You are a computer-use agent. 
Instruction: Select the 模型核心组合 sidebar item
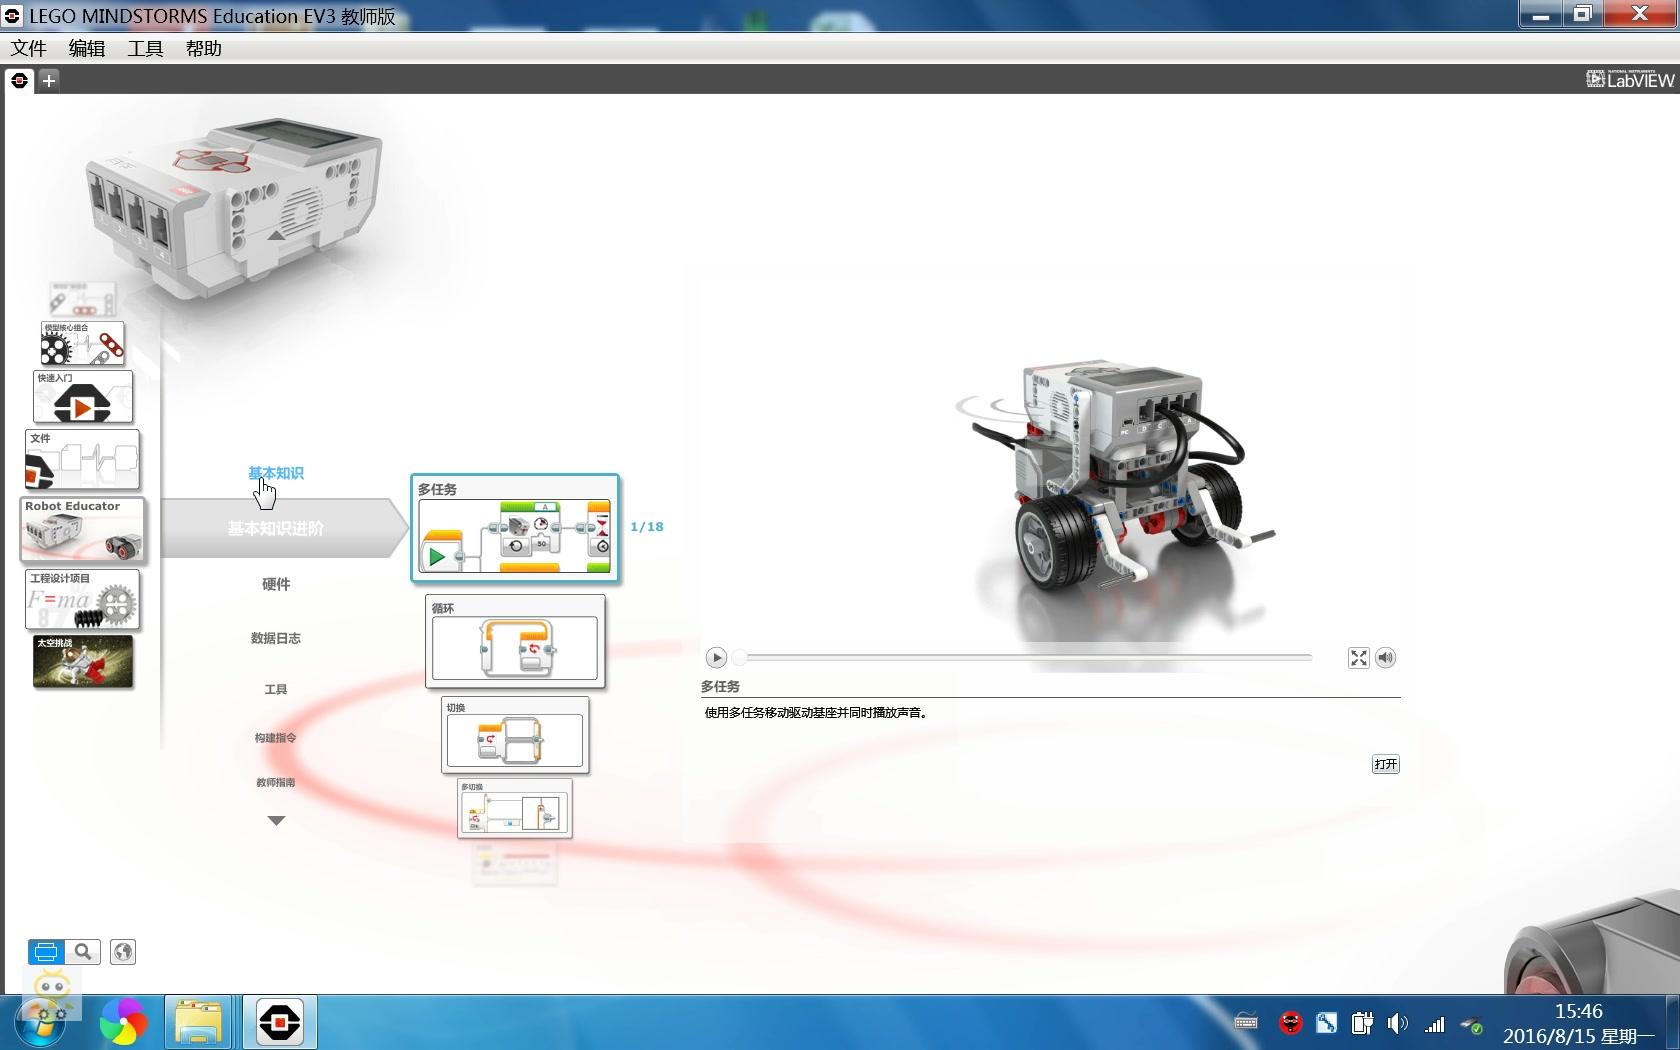tap(82, 343)
